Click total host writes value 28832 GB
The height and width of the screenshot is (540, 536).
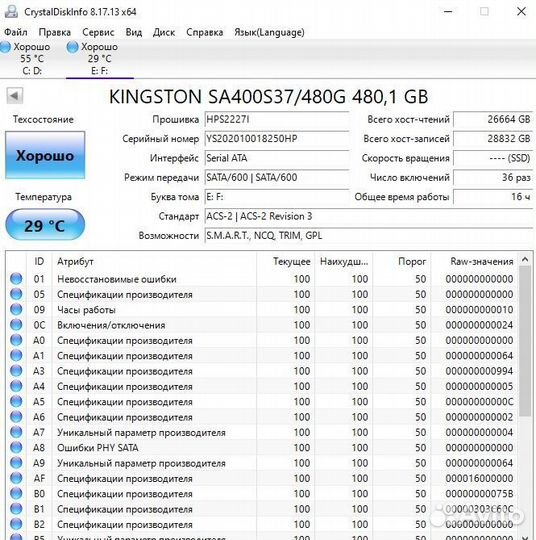click(493, 139)
